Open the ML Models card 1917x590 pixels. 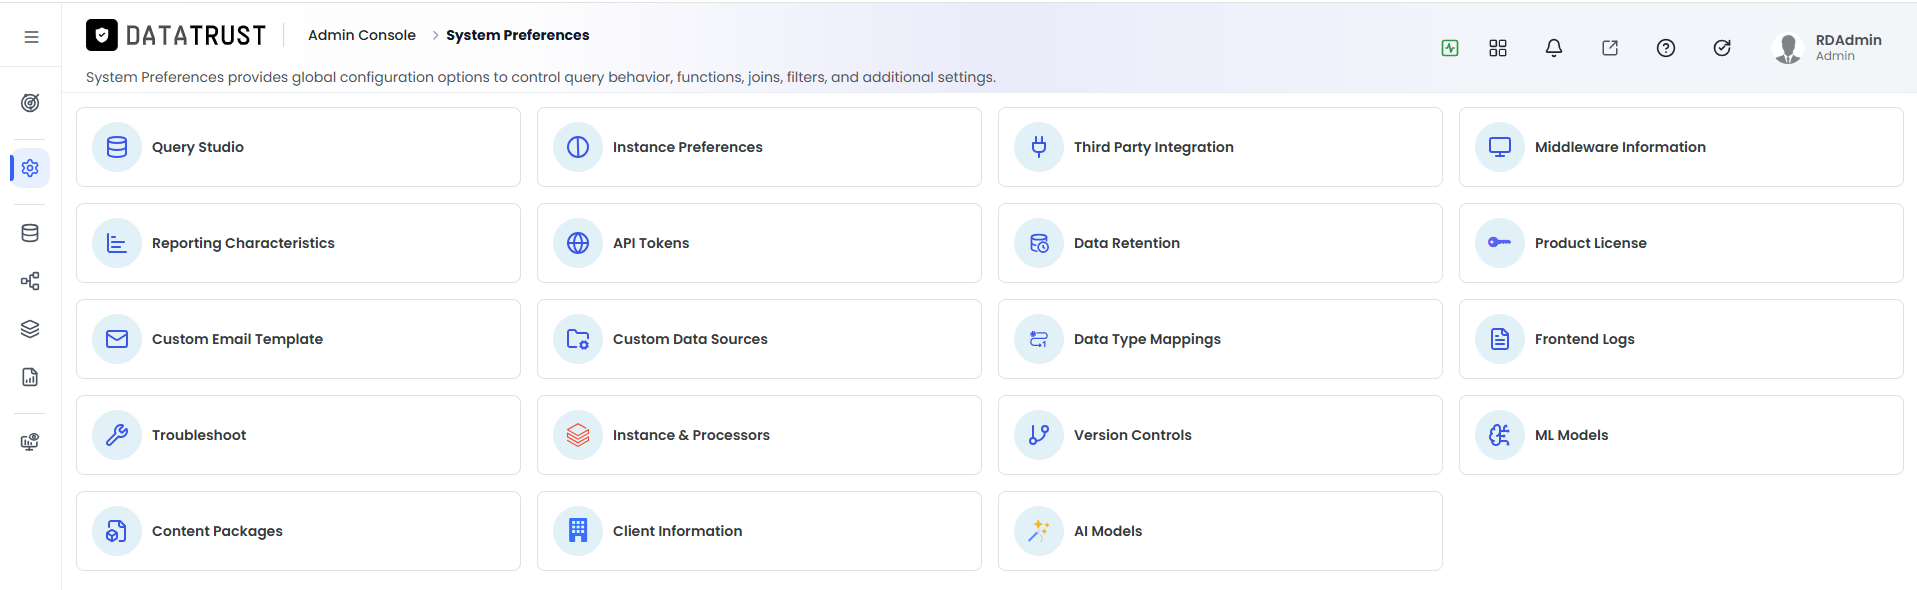pyautogui.click(x=1681, y=435)
